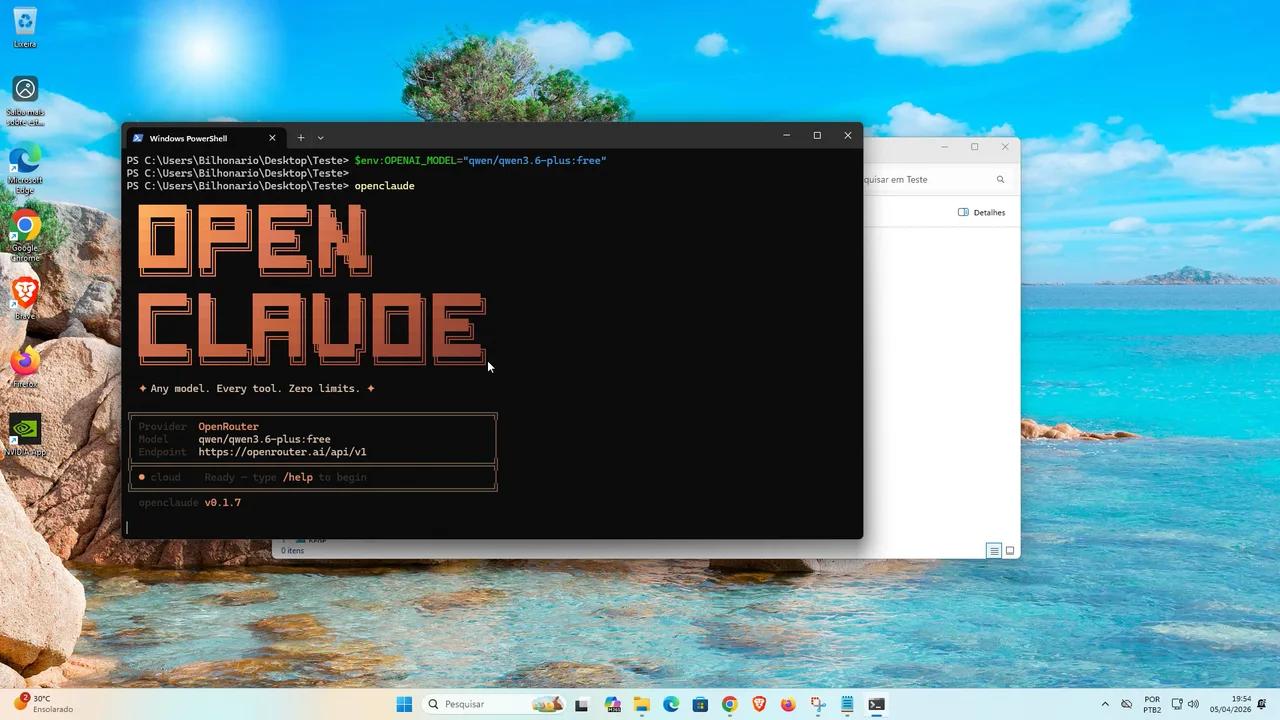Open the network status tray icon
The height and width of the screenshot is (720, 1280).
pos(1177,704)
